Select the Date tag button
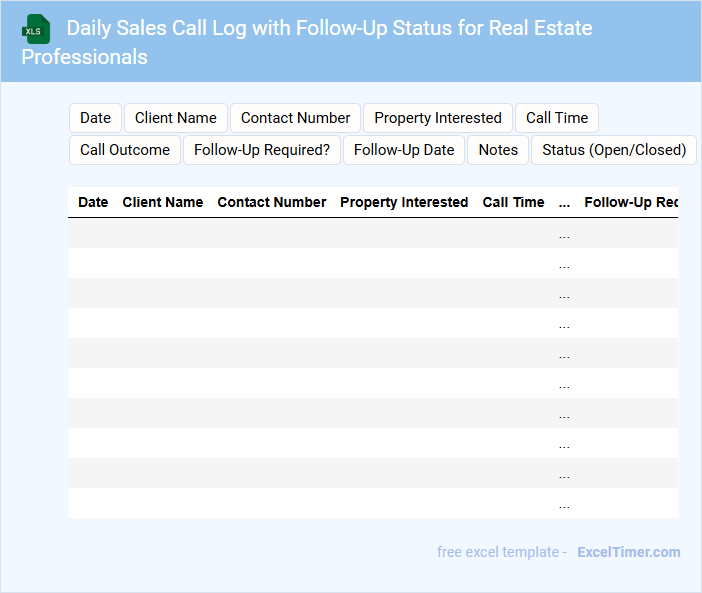The height and width of the screenshot is (593, 702). (x=96, y=118)
